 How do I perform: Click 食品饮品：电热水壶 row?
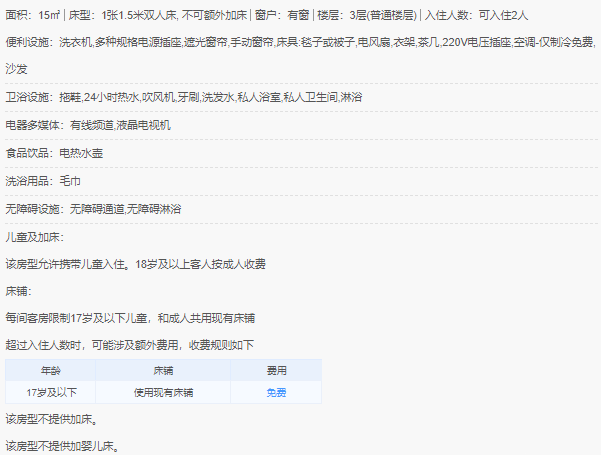[54, 153]
